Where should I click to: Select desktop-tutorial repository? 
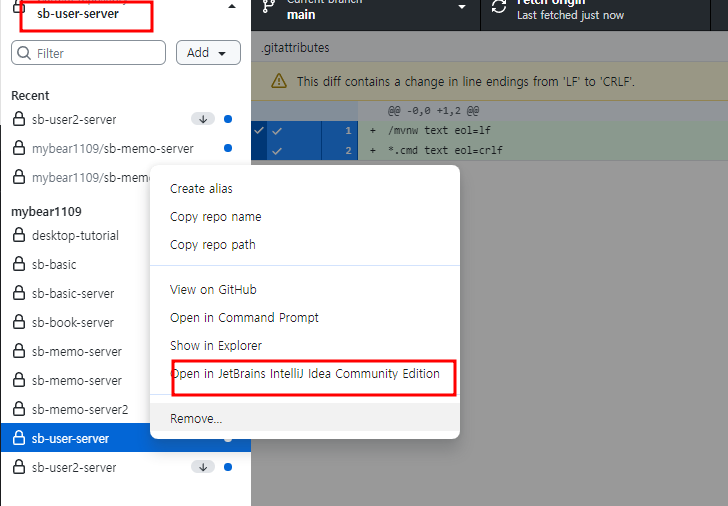click(x=76, y=235)
